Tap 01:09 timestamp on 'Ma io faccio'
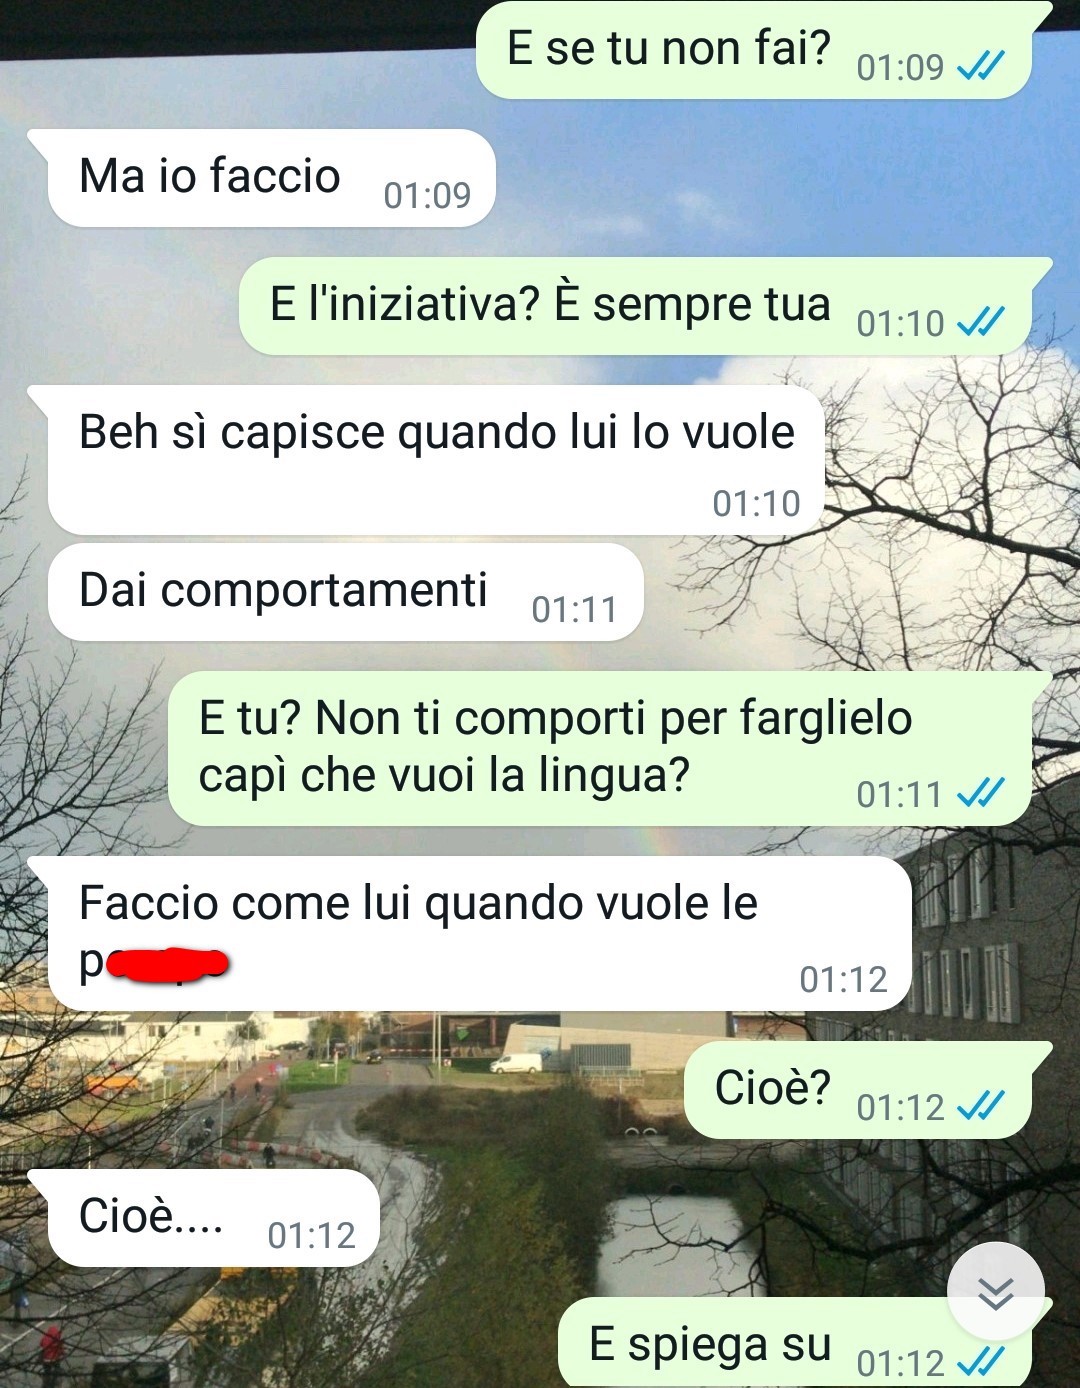This screenshot has width=1080, height=1388. tap(427, 195)
